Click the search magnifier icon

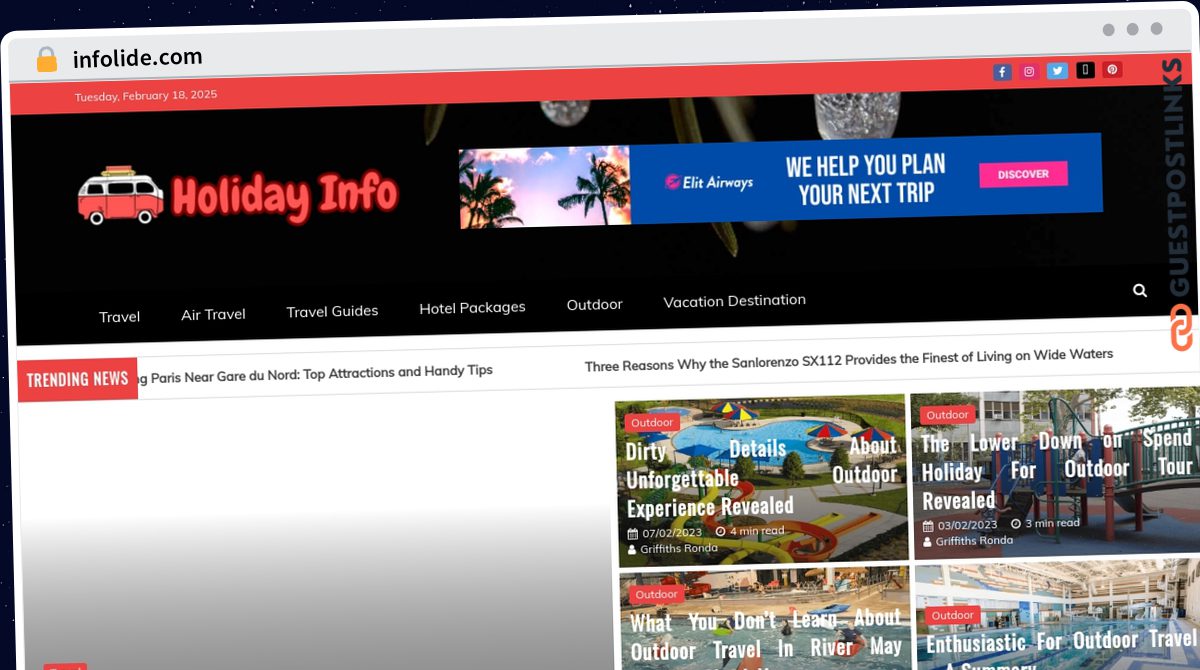1140,290
